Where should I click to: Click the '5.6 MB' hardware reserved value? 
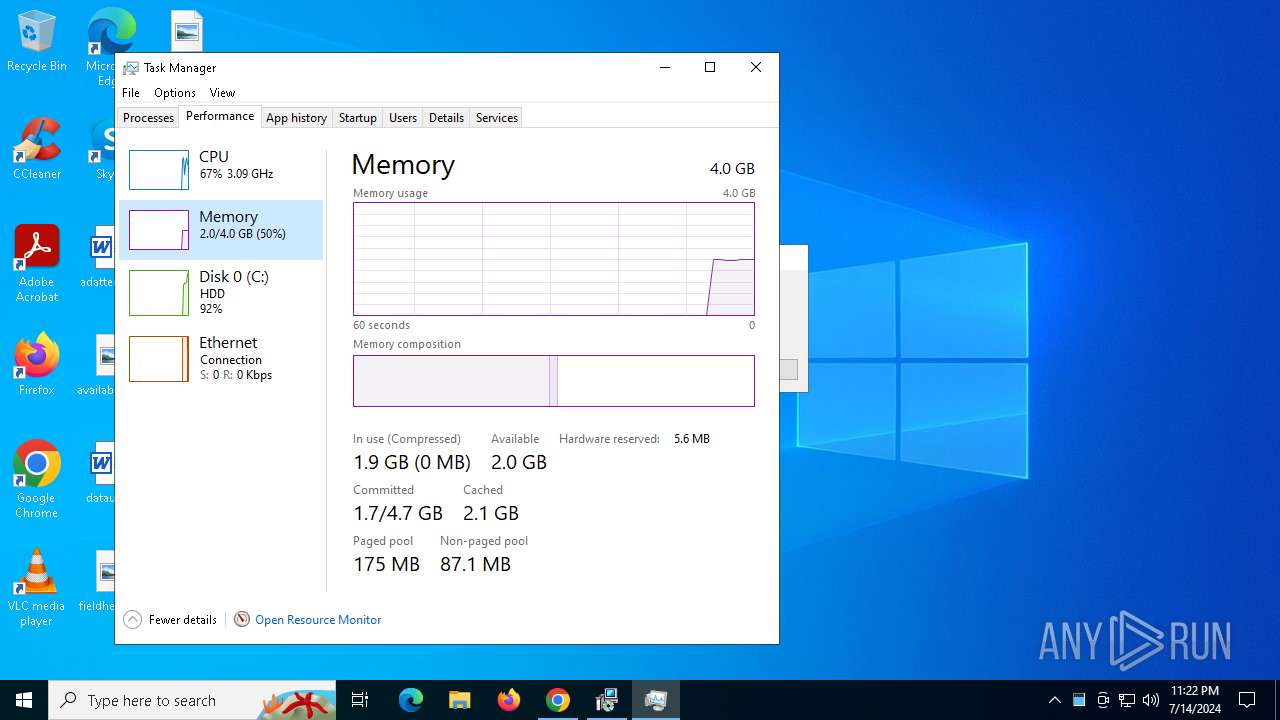pos(692,439)
